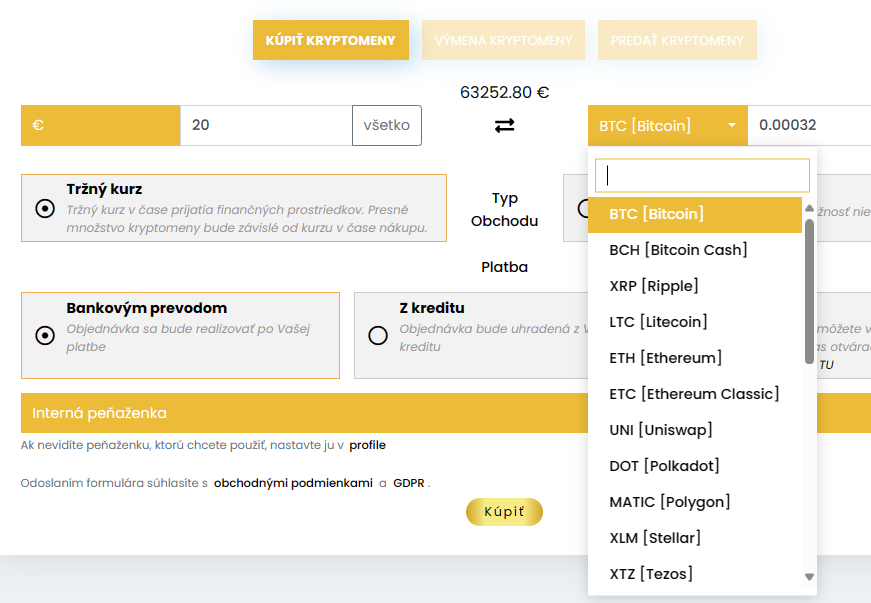Click the všetko button
This screenshot has height=603, width=871.
(386, 125)
